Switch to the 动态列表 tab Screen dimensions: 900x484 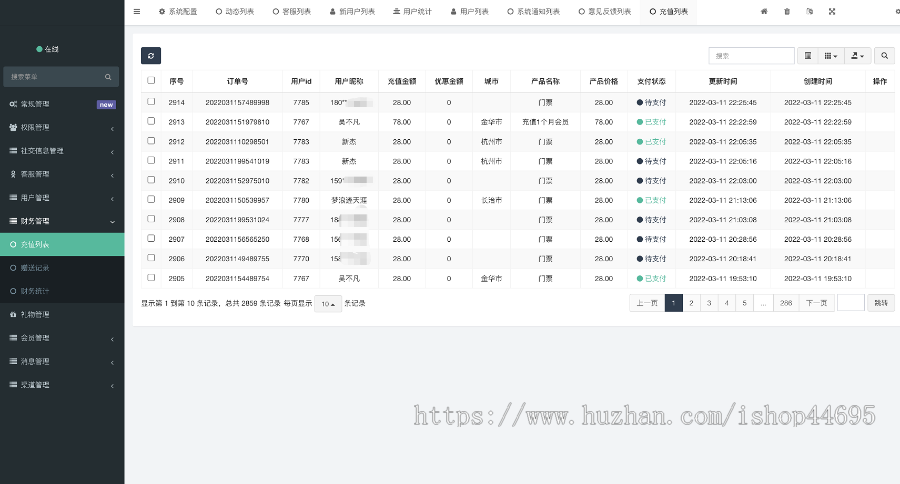tap(235, 11)
